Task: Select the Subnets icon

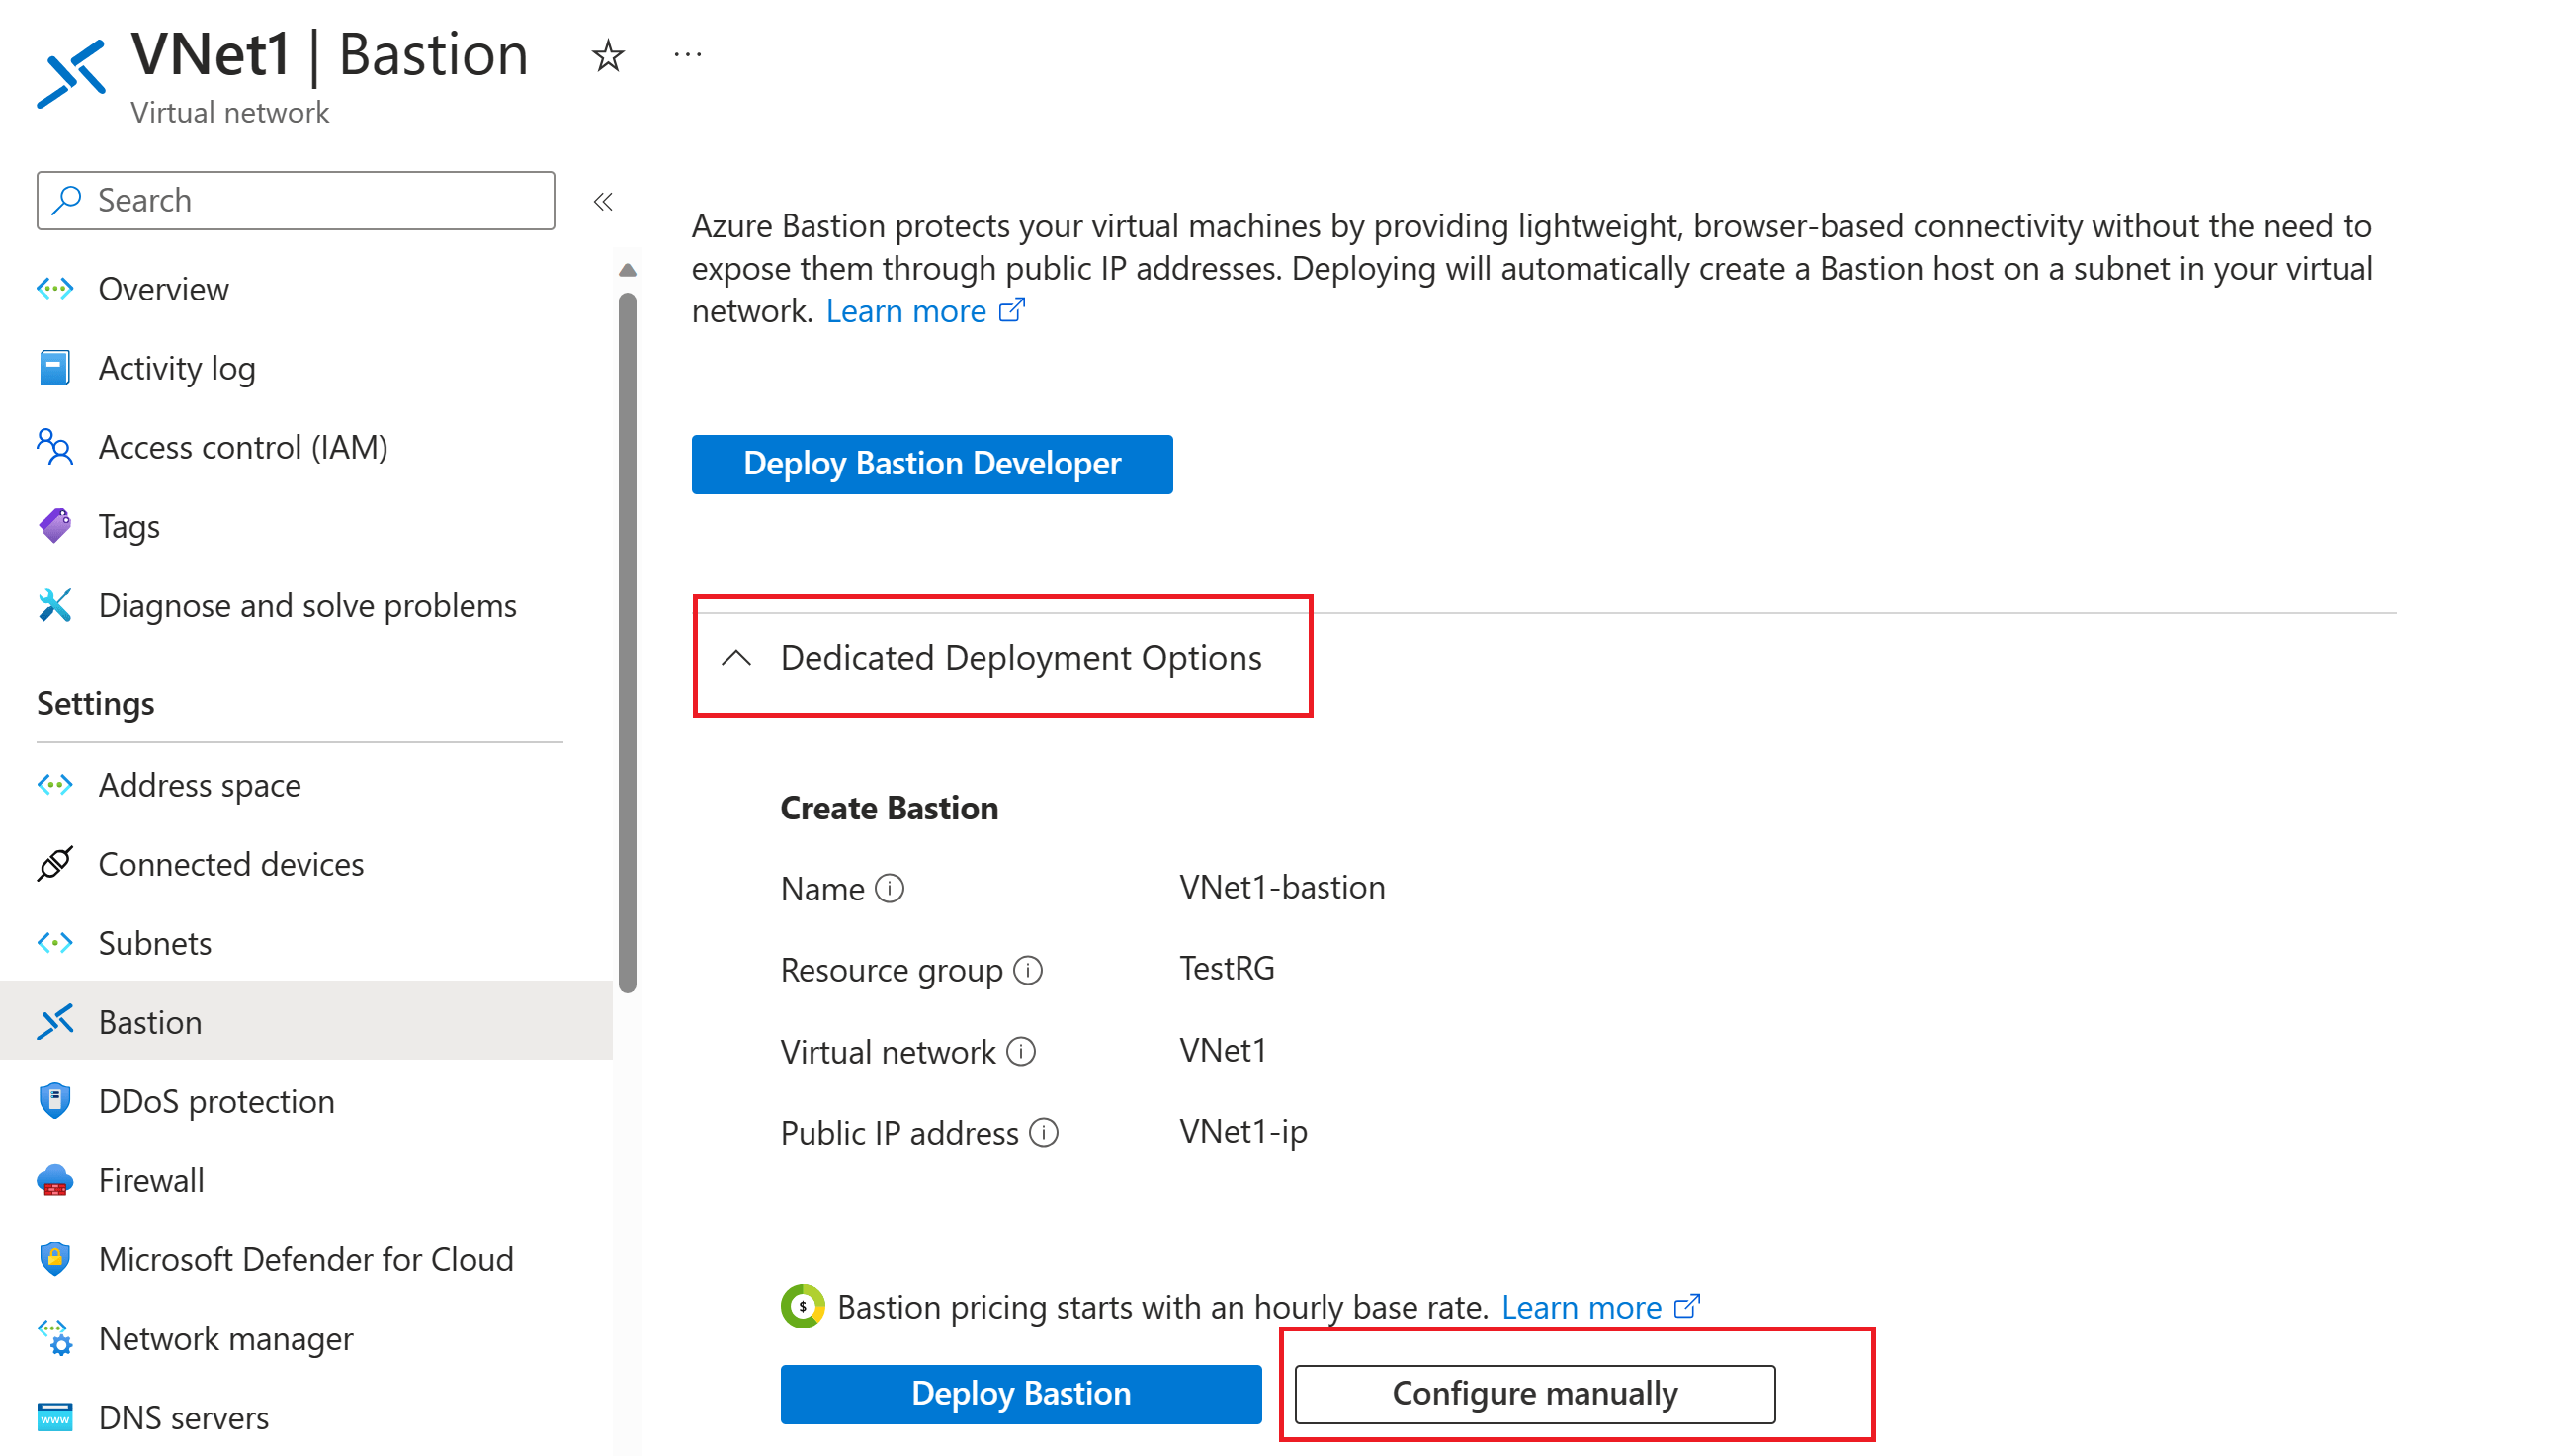Action: click(55, 943)
